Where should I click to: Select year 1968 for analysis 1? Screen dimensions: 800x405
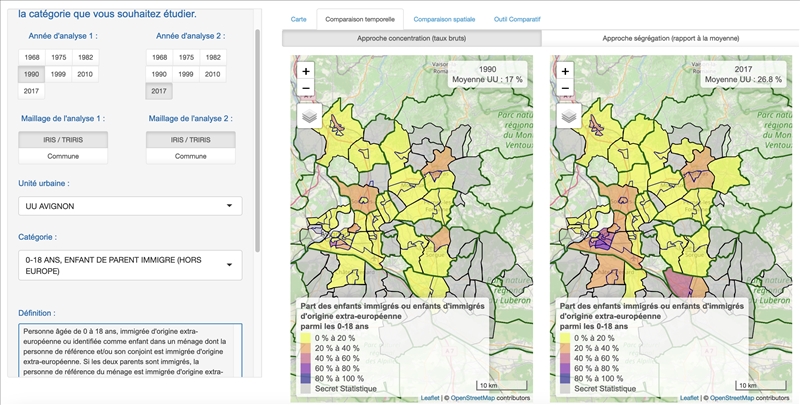click(31, 58)
